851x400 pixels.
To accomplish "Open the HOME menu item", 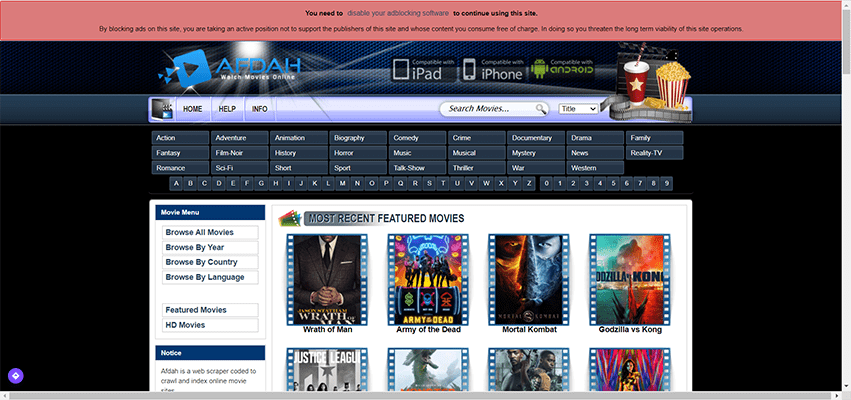I will pyautogui.click(x=193, y=109).
